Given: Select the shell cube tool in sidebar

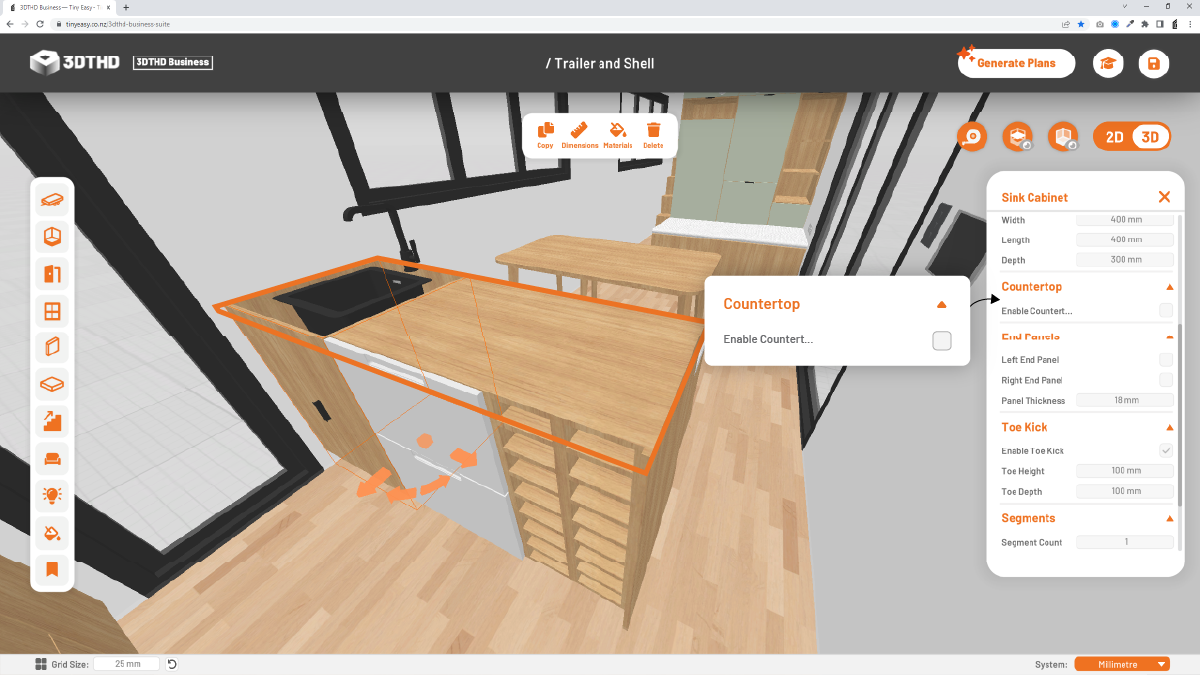Looking at the screenshot, I should pos(52,237).
